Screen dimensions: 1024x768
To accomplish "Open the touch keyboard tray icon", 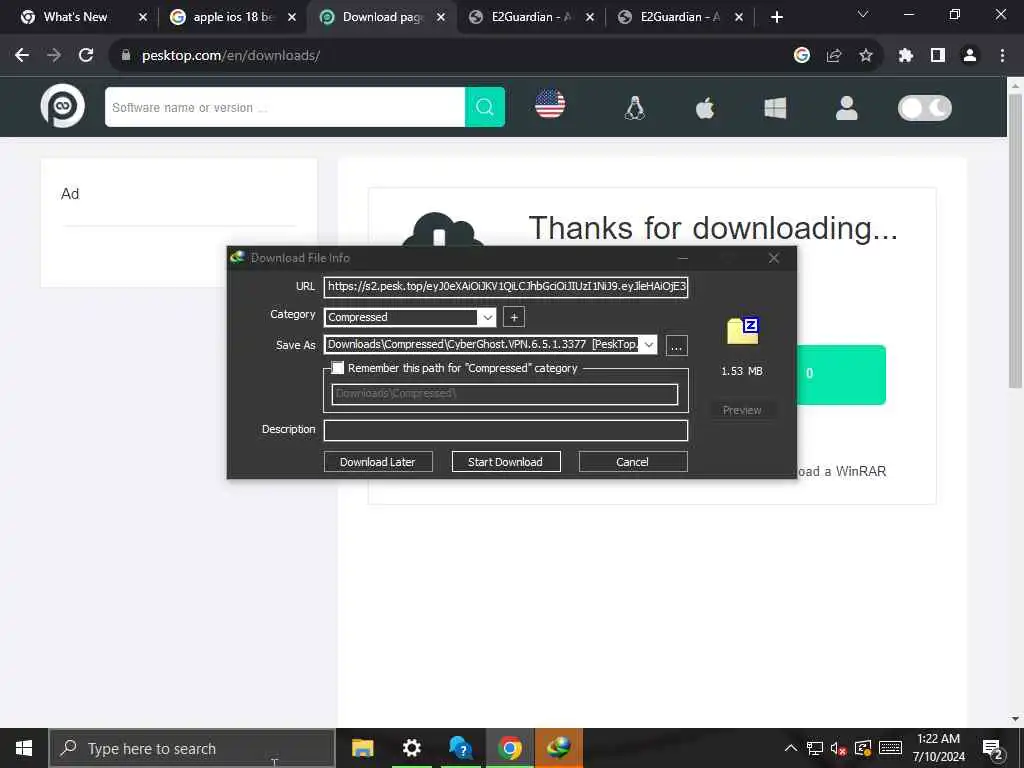I will tap(890, 748).
